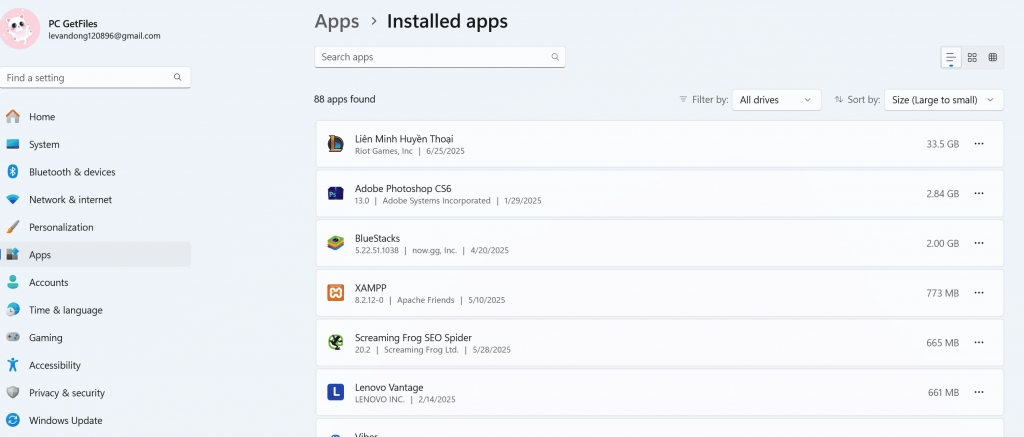Focus the Search apps field

(x=440, y=57)
